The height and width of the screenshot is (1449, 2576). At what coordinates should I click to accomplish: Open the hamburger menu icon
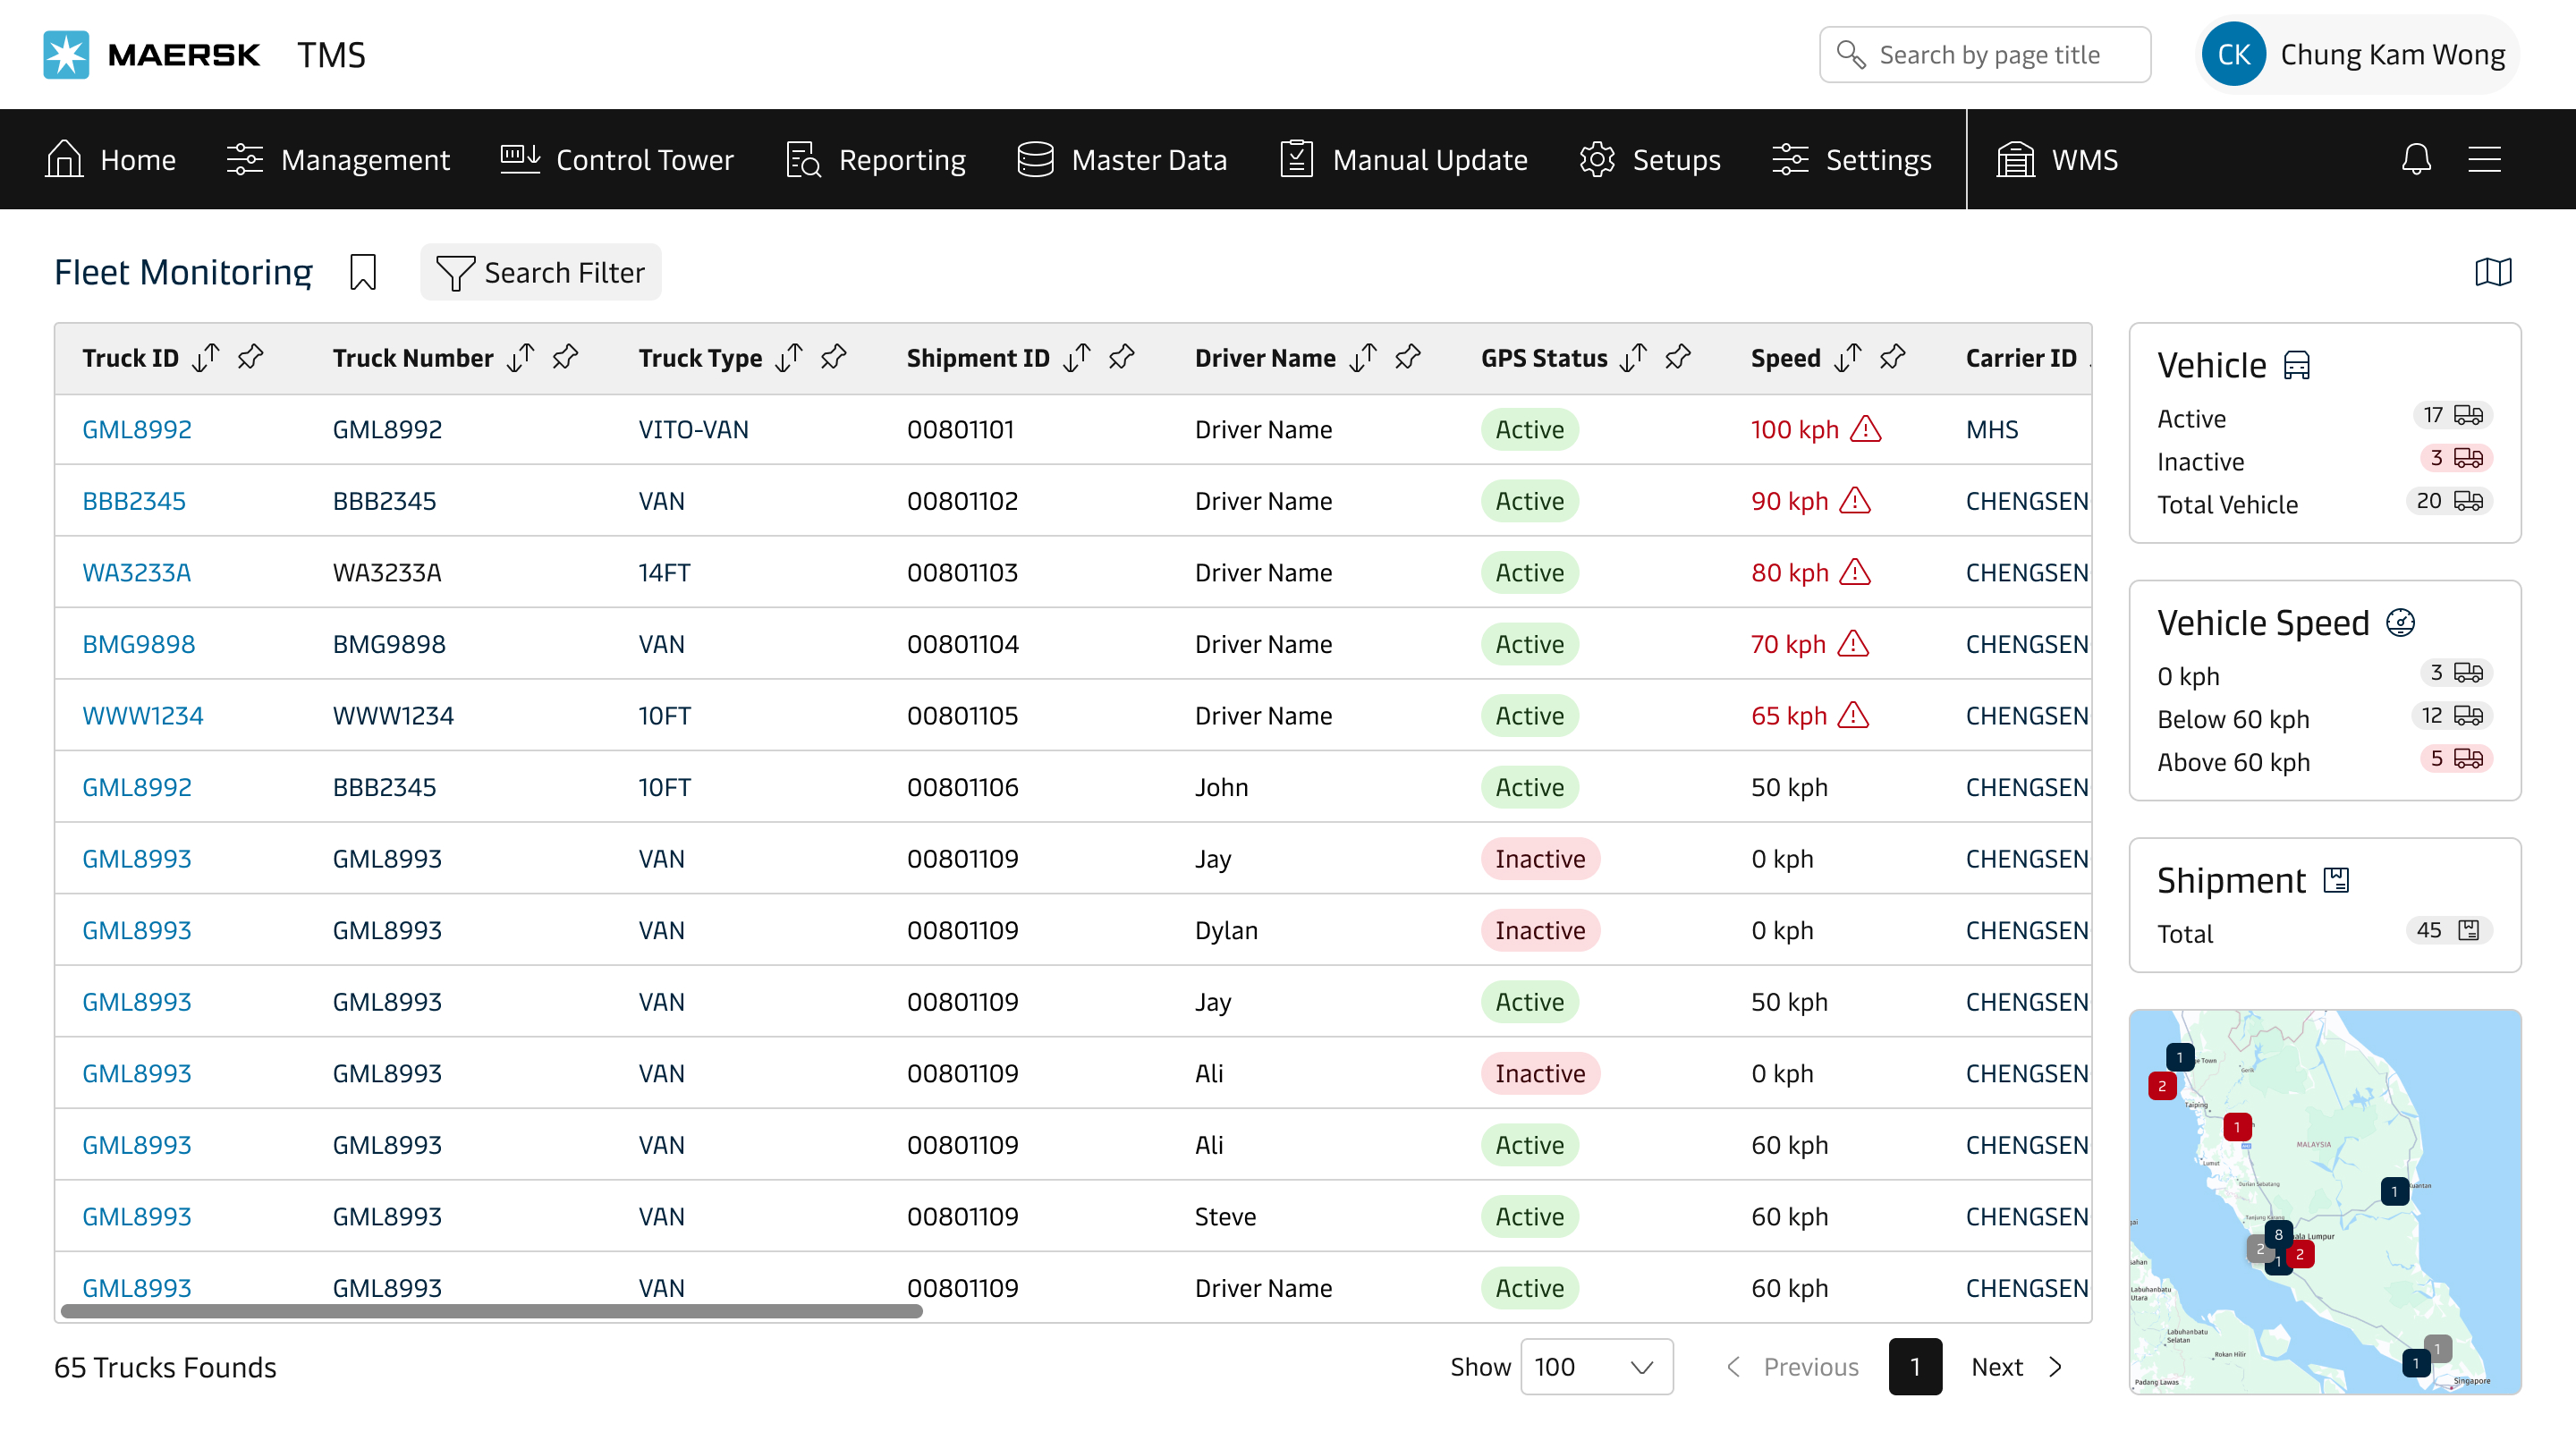pyautogui.click(x=2484, y=159)
